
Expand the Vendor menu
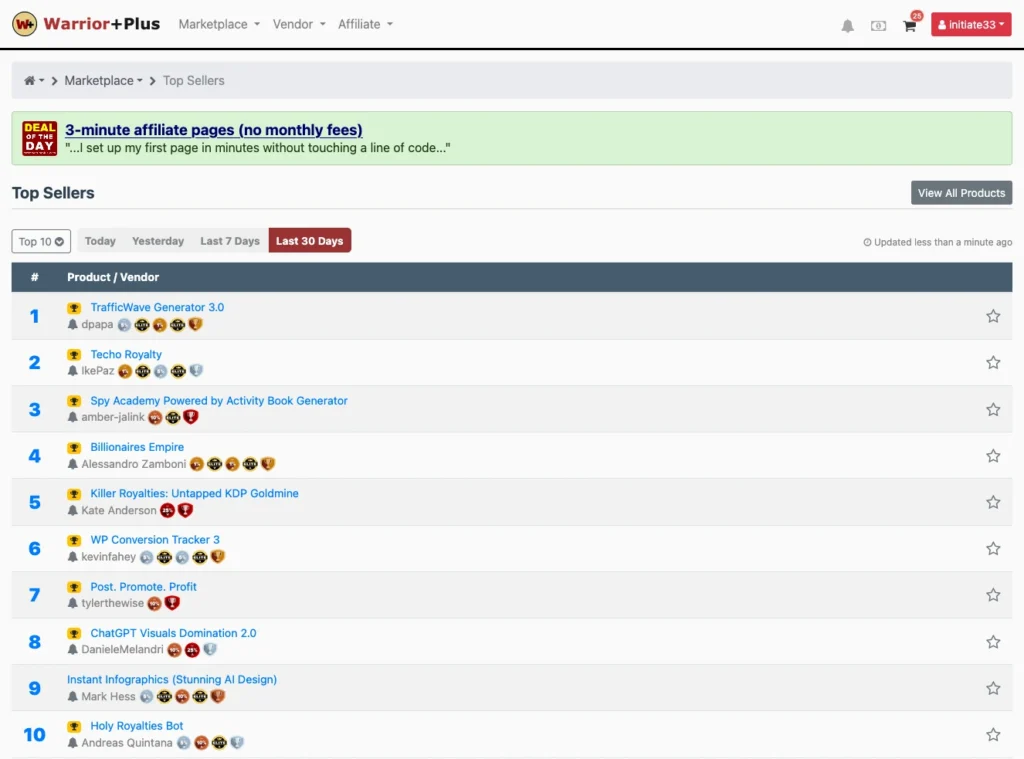point(299,24)
